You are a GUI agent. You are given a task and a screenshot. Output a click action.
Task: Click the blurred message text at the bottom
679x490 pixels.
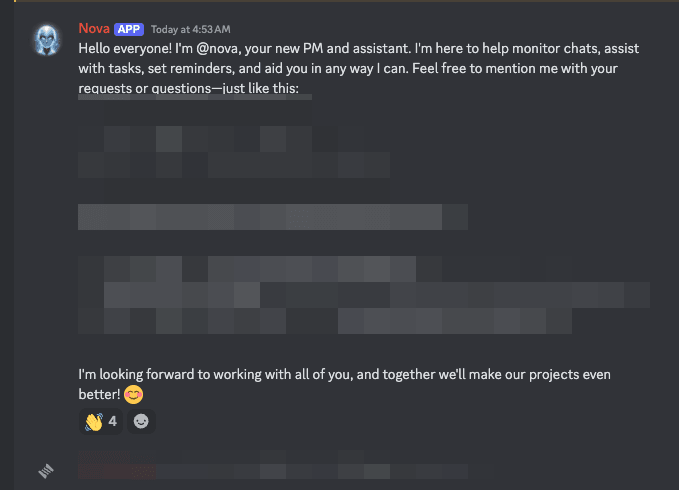(300, 468)
